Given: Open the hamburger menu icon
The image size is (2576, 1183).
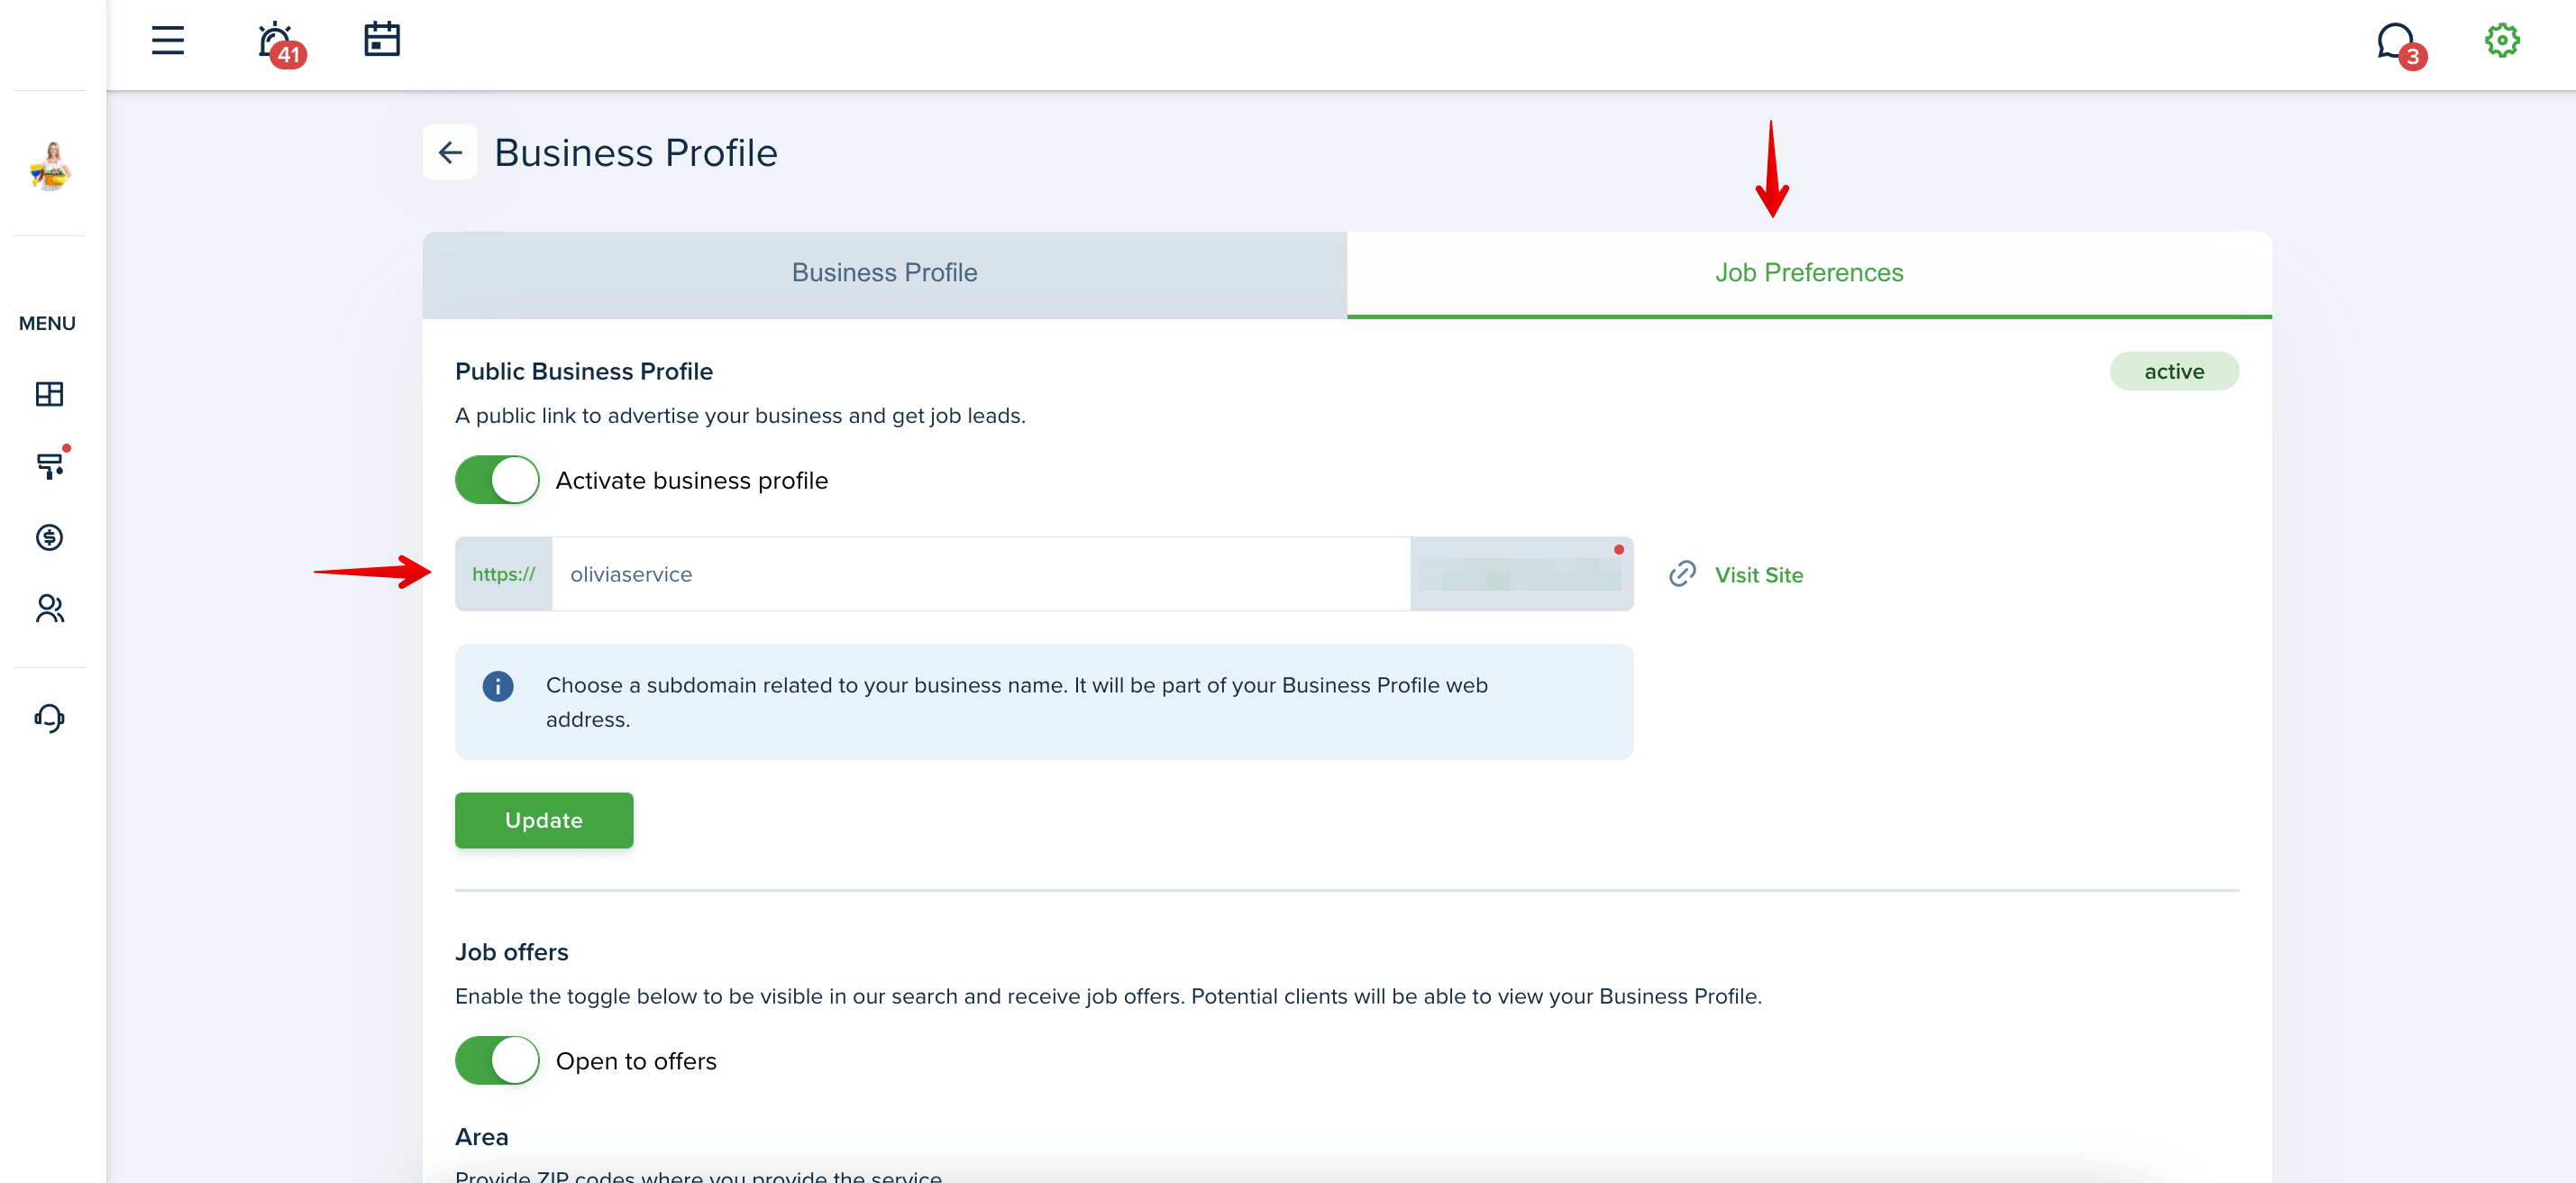Looking at the screenshot, I should pos(168,41).
